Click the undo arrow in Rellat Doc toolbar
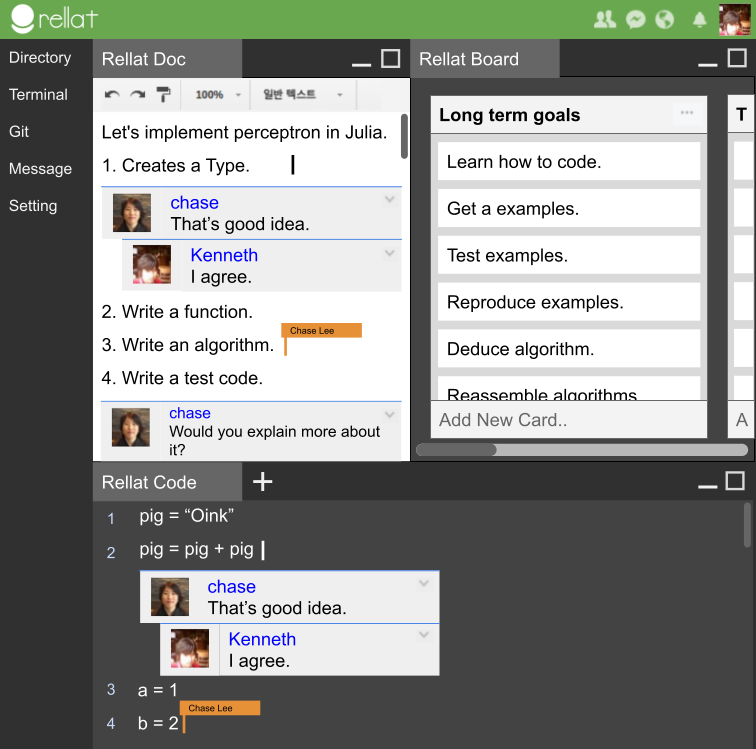Screen dimensions: 756x749 pyautogui.click(x=112, y=95)
